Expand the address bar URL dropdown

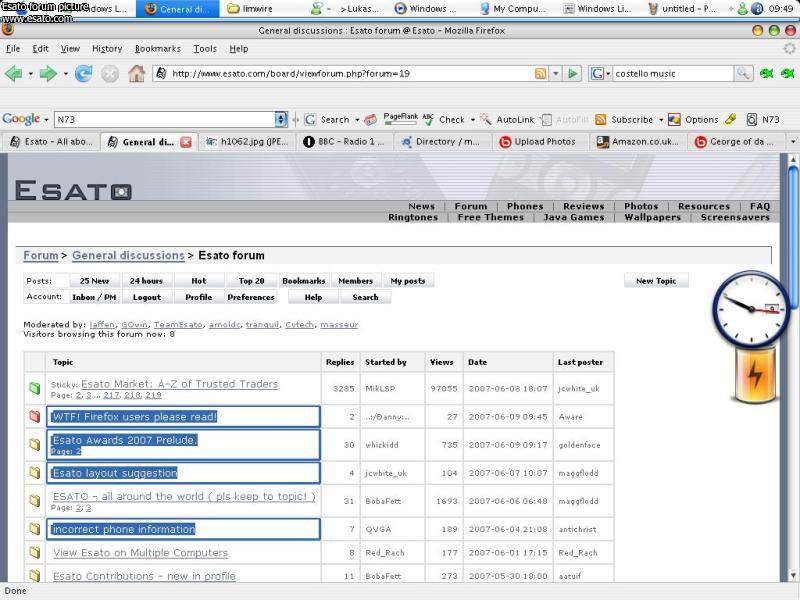click(556, 73)
